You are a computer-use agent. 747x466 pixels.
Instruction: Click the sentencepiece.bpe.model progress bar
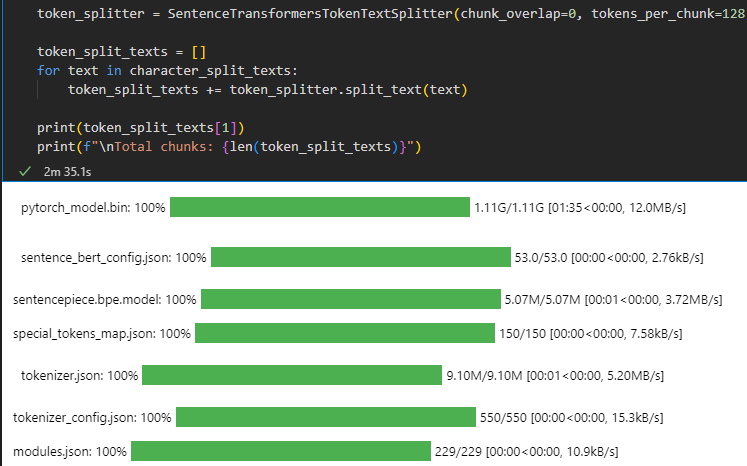coord(351,299)
